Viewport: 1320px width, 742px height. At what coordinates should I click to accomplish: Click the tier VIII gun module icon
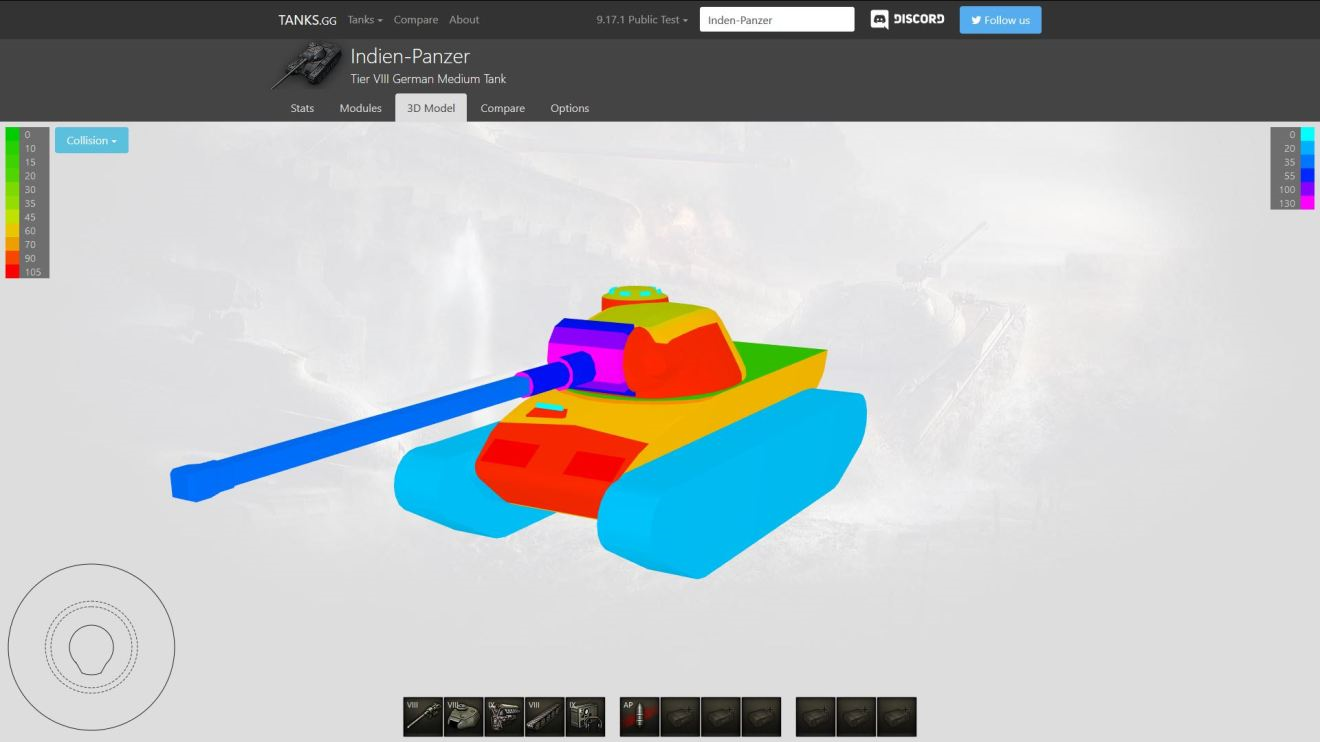tap(423, 717)
